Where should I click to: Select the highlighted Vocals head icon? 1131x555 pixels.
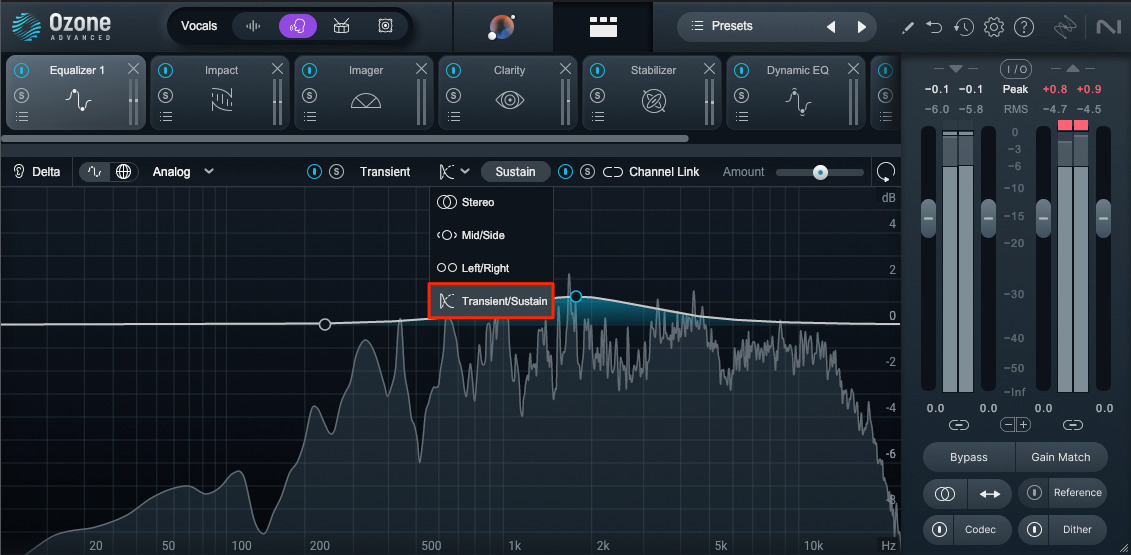click(297, 26)
